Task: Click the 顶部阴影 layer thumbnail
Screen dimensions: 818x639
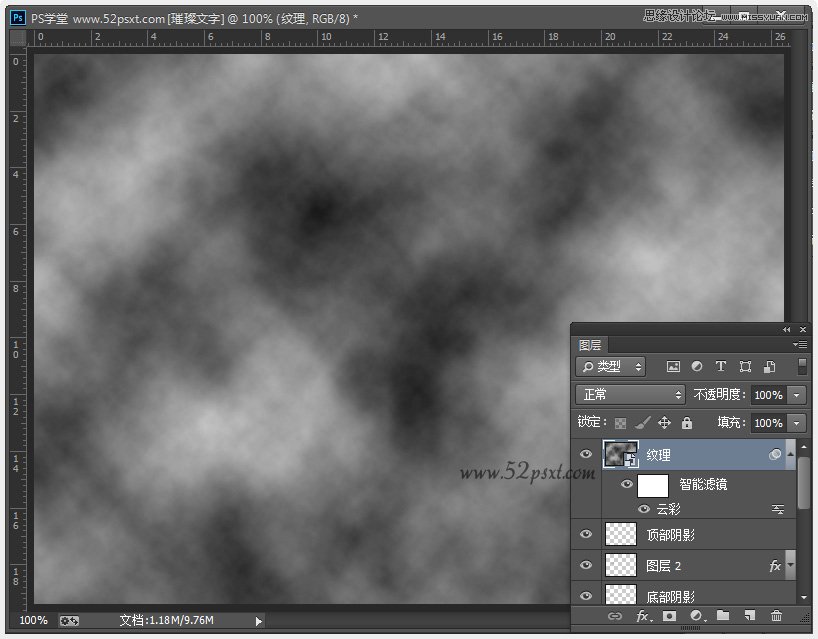Action: point(621,534)
